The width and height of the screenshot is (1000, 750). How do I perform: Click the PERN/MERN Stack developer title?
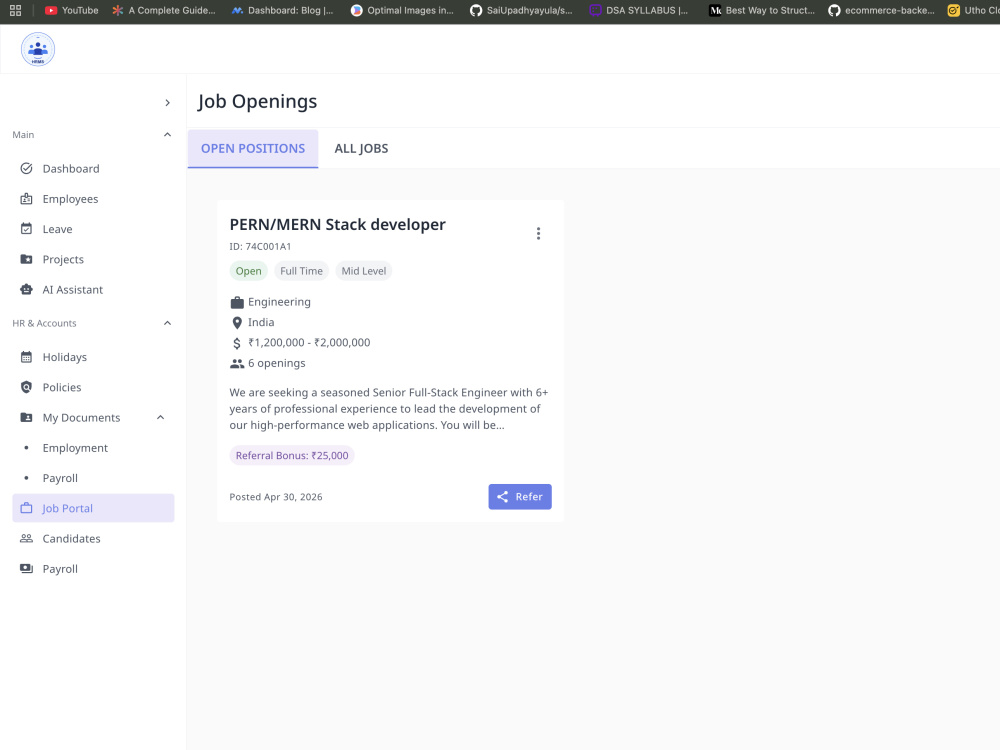click(x=337, y=224)
